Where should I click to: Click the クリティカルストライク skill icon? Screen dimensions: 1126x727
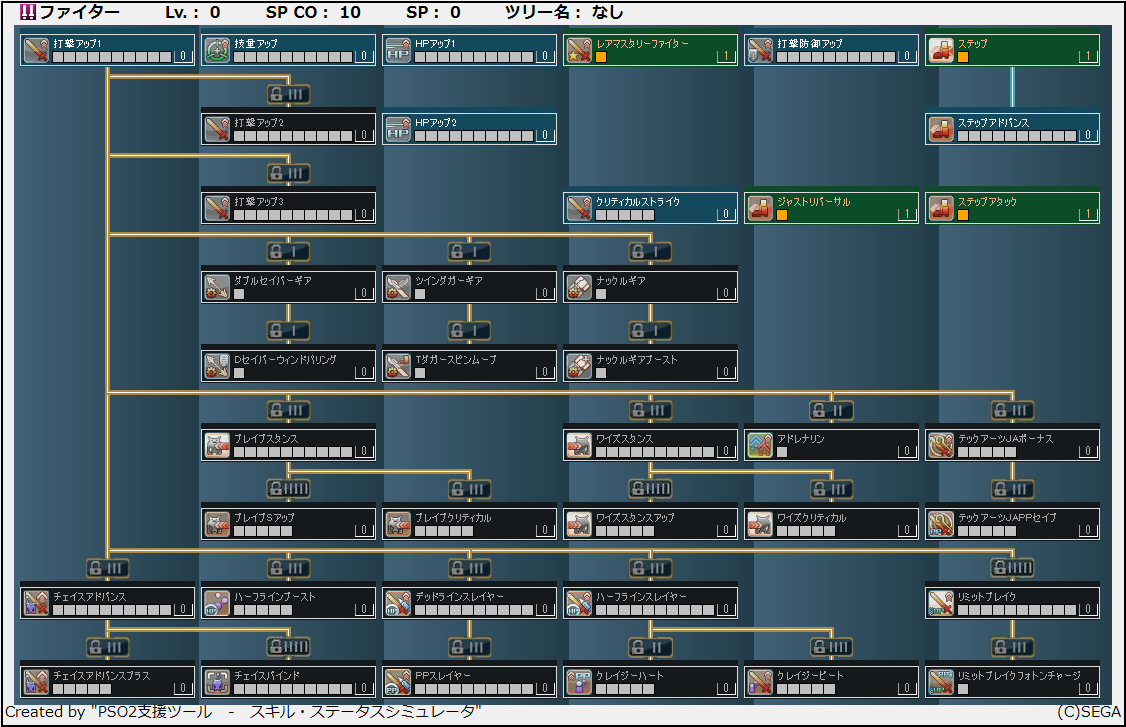(579, 208)
